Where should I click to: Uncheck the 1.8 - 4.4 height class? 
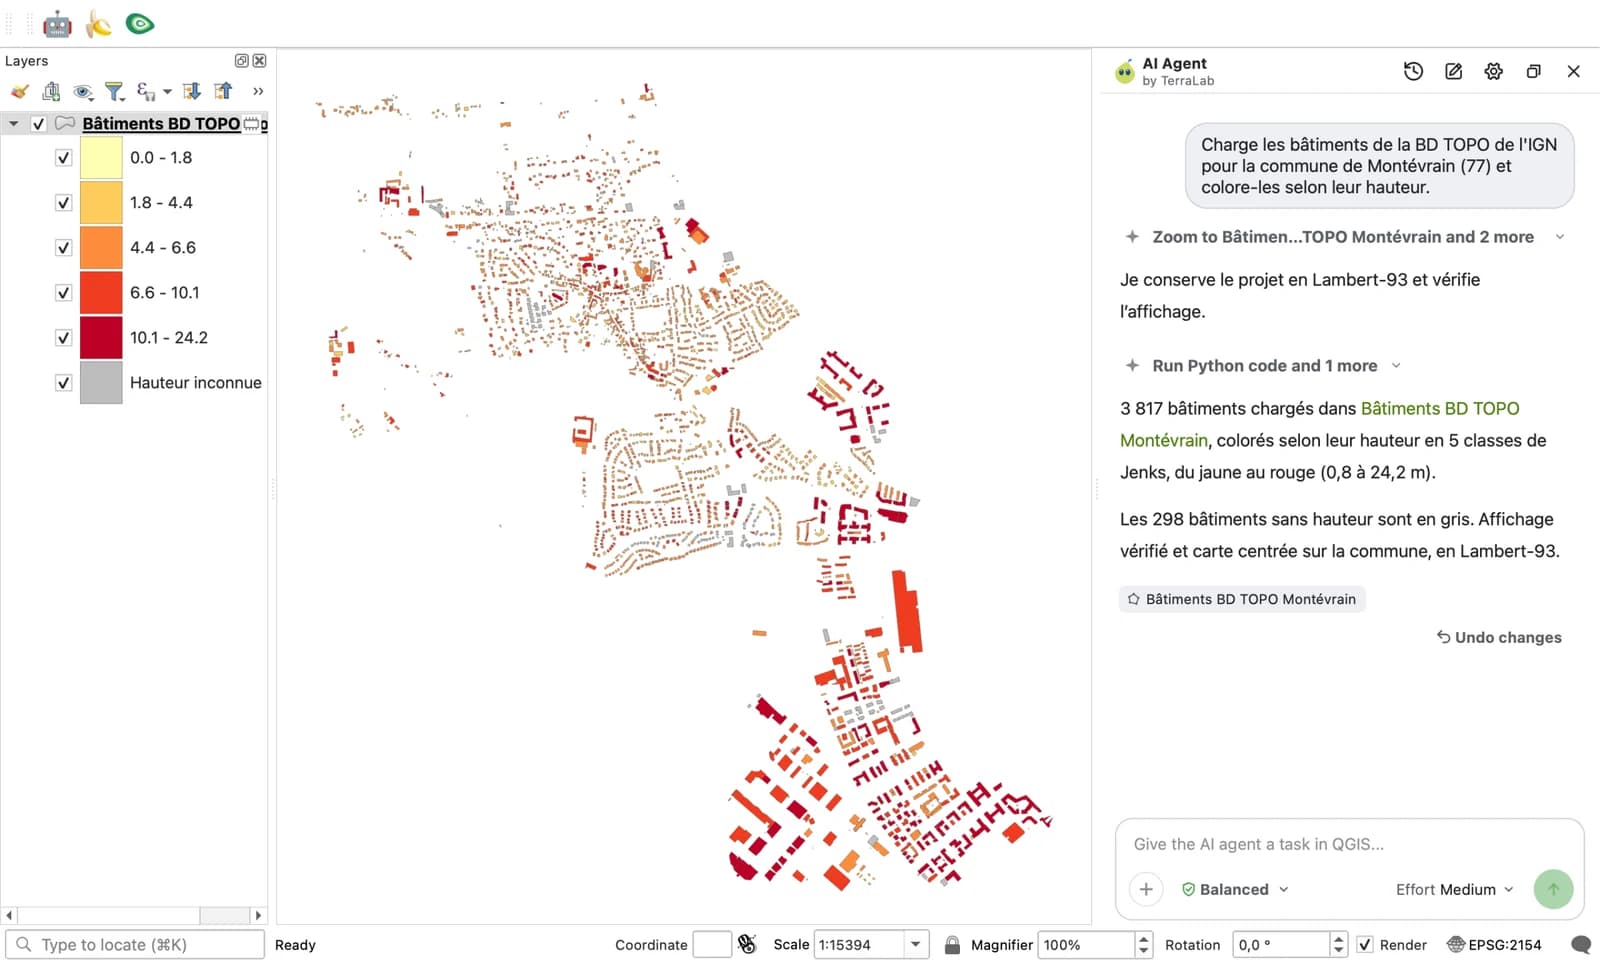[63, 203]
